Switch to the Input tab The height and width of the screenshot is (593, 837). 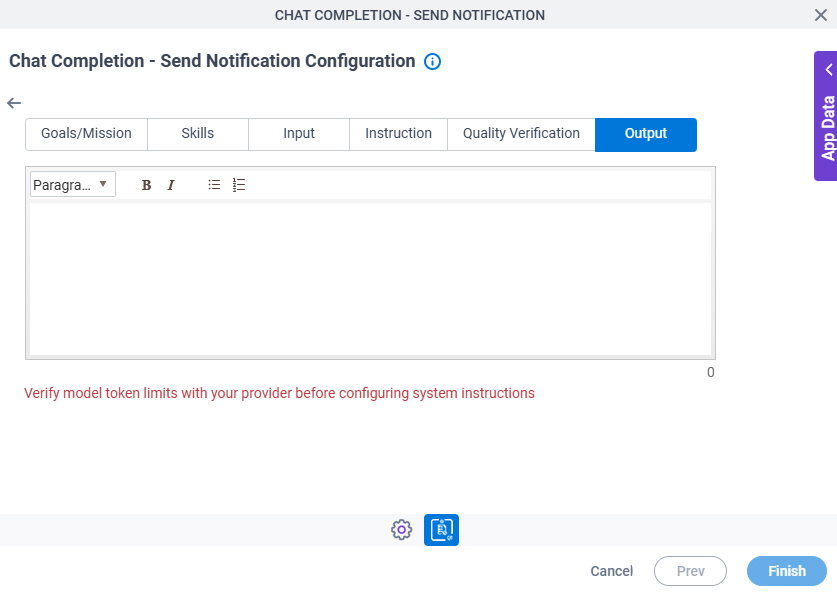(x=299, y=133)
